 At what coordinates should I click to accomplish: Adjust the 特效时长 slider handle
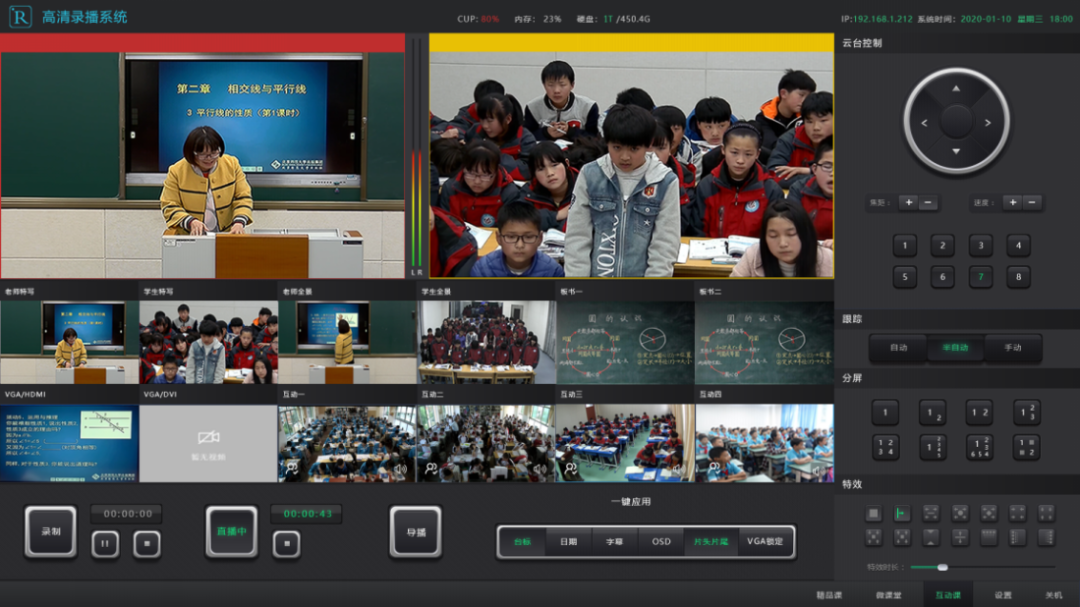click(x=942, y=567)
